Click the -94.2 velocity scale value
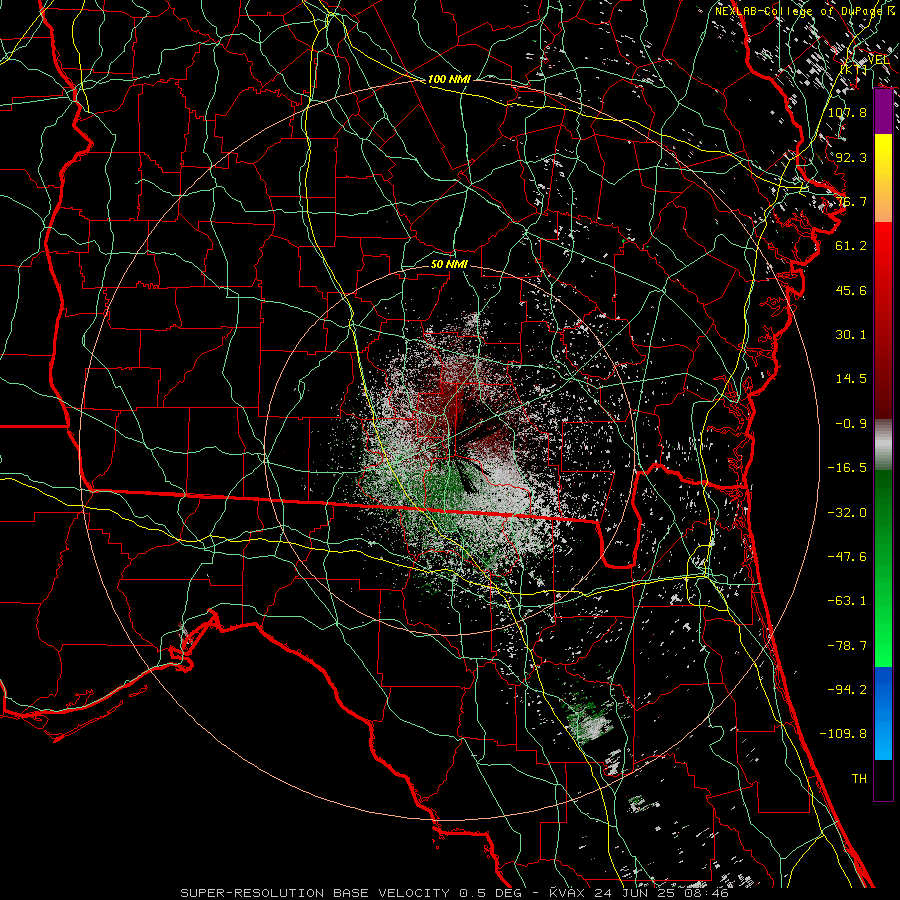 847,689
